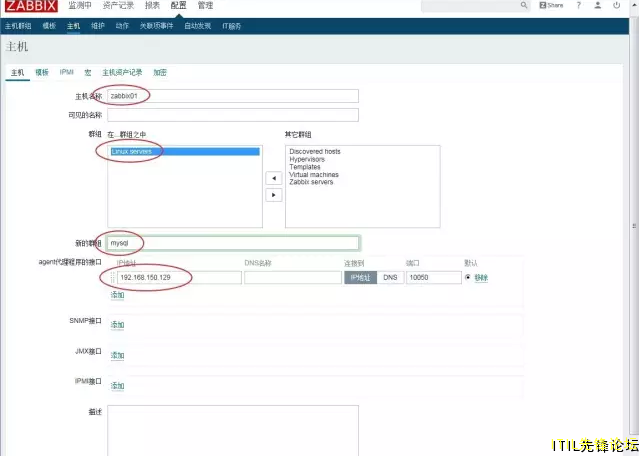The height and width of the screenshot is (456, 639).
Task: Switch to the 加密 tab
Action: 160,73
